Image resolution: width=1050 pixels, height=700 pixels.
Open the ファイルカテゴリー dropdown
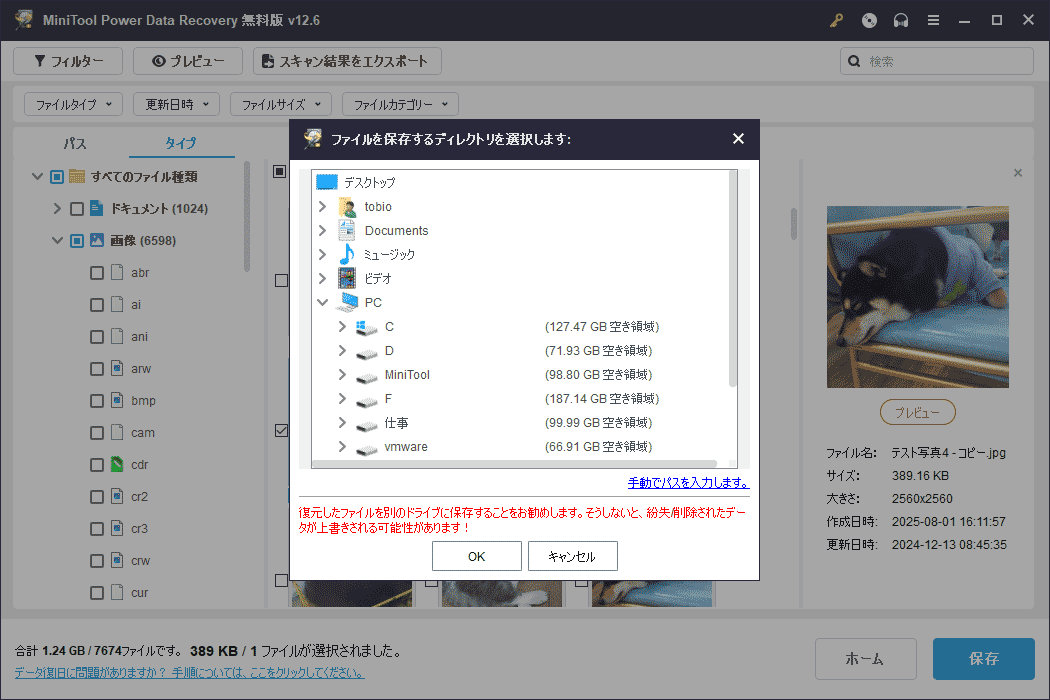[400, 103]
